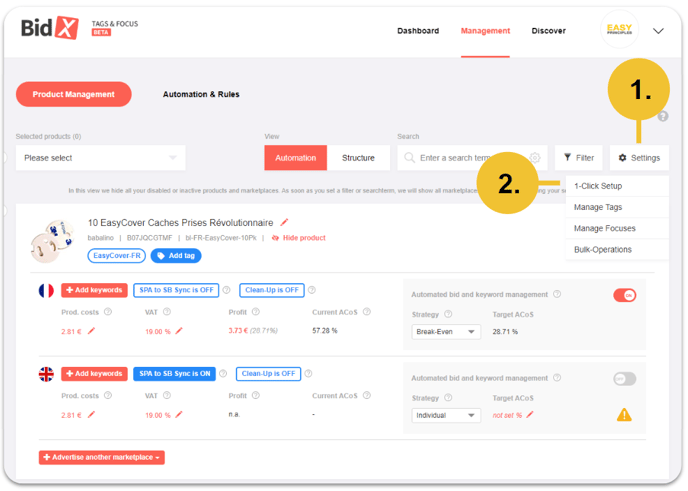
Task: Open UK Current ACoS help icon
Action: click(367, 396)
